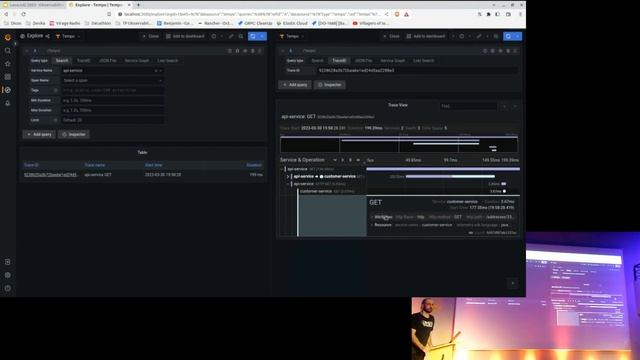Clear the api-service Service Name selection
The width and height of the screenshot is (640, 360).
(156, 71)
